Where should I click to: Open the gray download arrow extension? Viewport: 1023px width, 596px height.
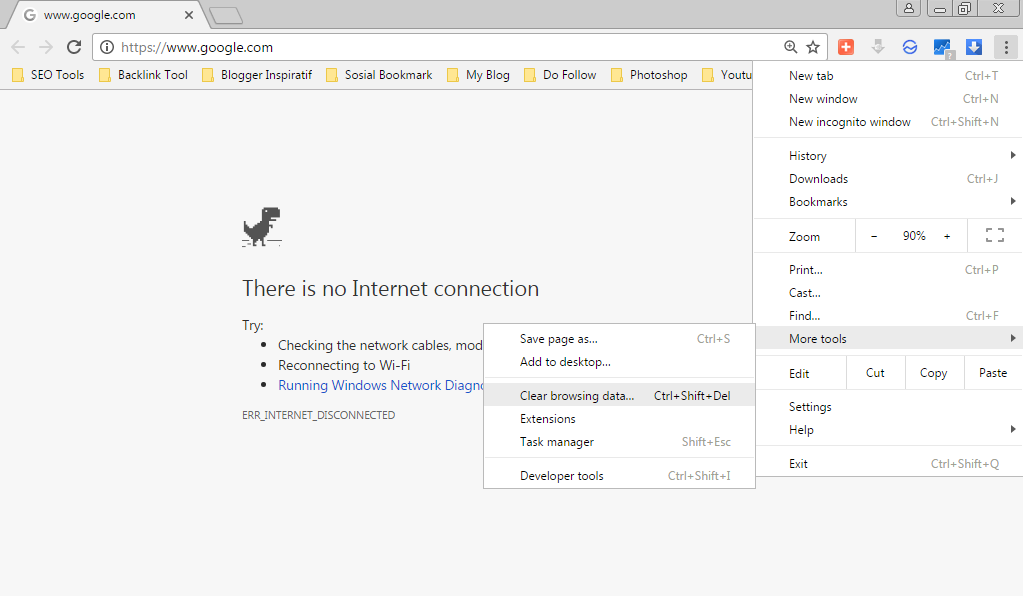[877, 46]
